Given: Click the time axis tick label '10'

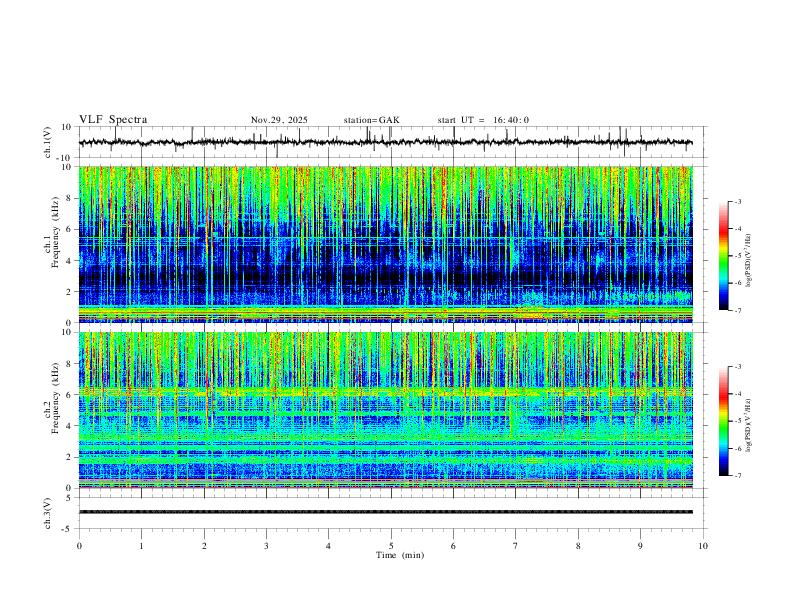Looking at the screenshot, I should [703, 546].
